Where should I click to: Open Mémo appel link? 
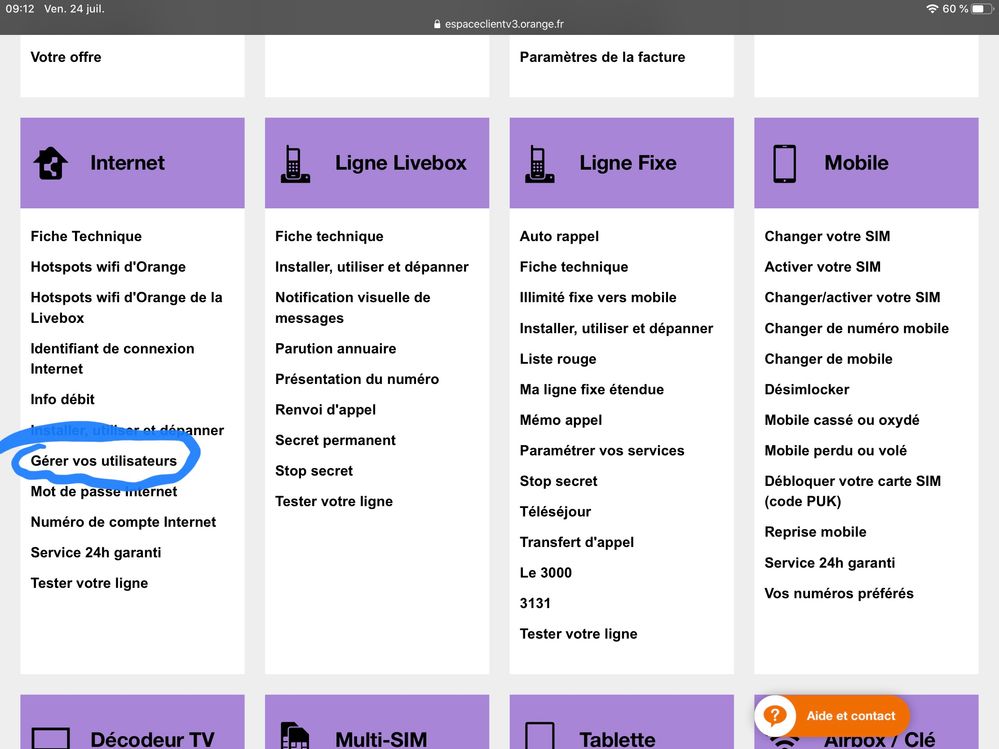(x=561, y=420)
